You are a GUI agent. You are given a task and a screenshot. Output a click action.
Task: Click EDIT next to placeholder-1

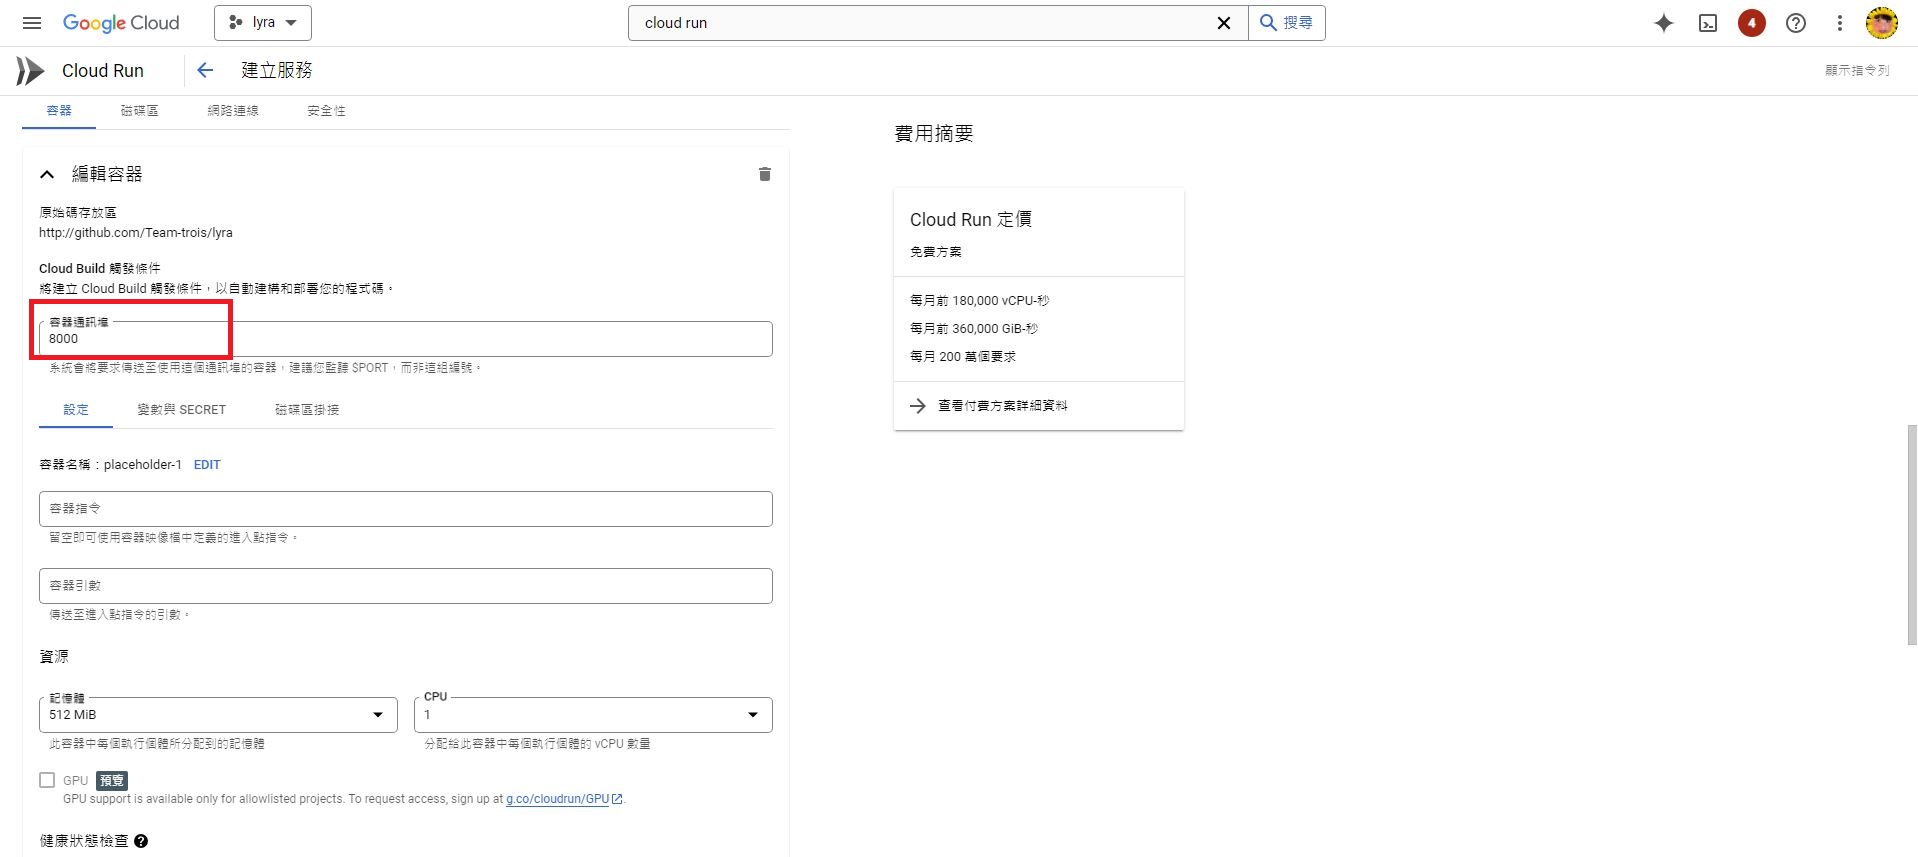tap(207, 465)
